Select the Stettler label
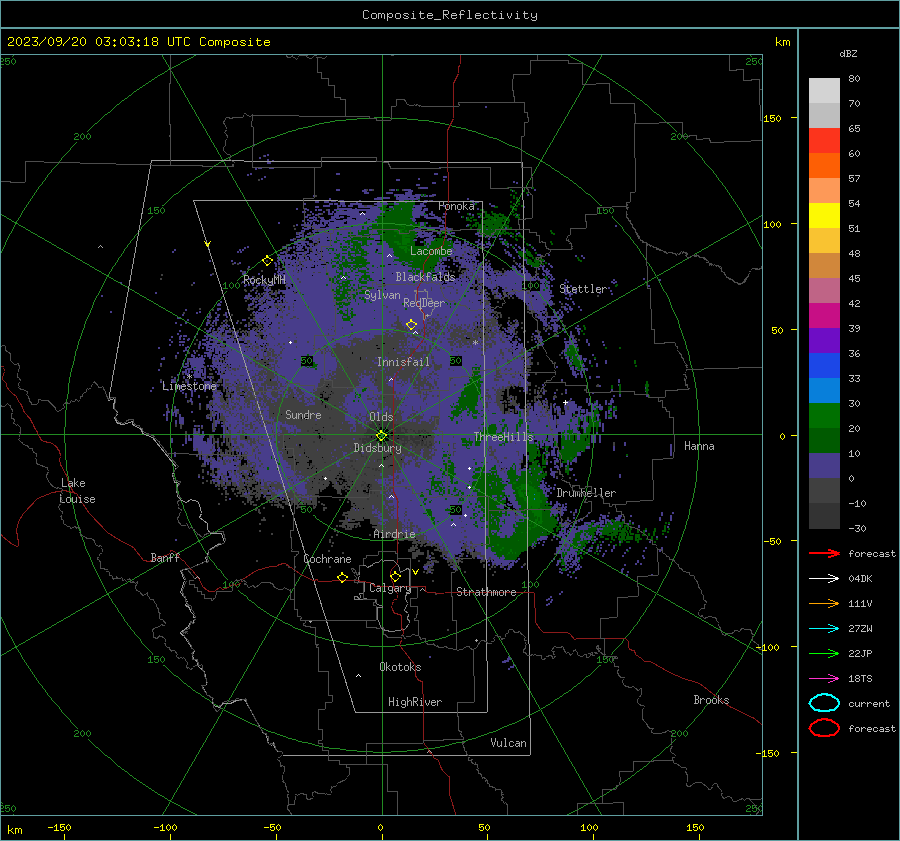The image size is (900, 841). 583,289
